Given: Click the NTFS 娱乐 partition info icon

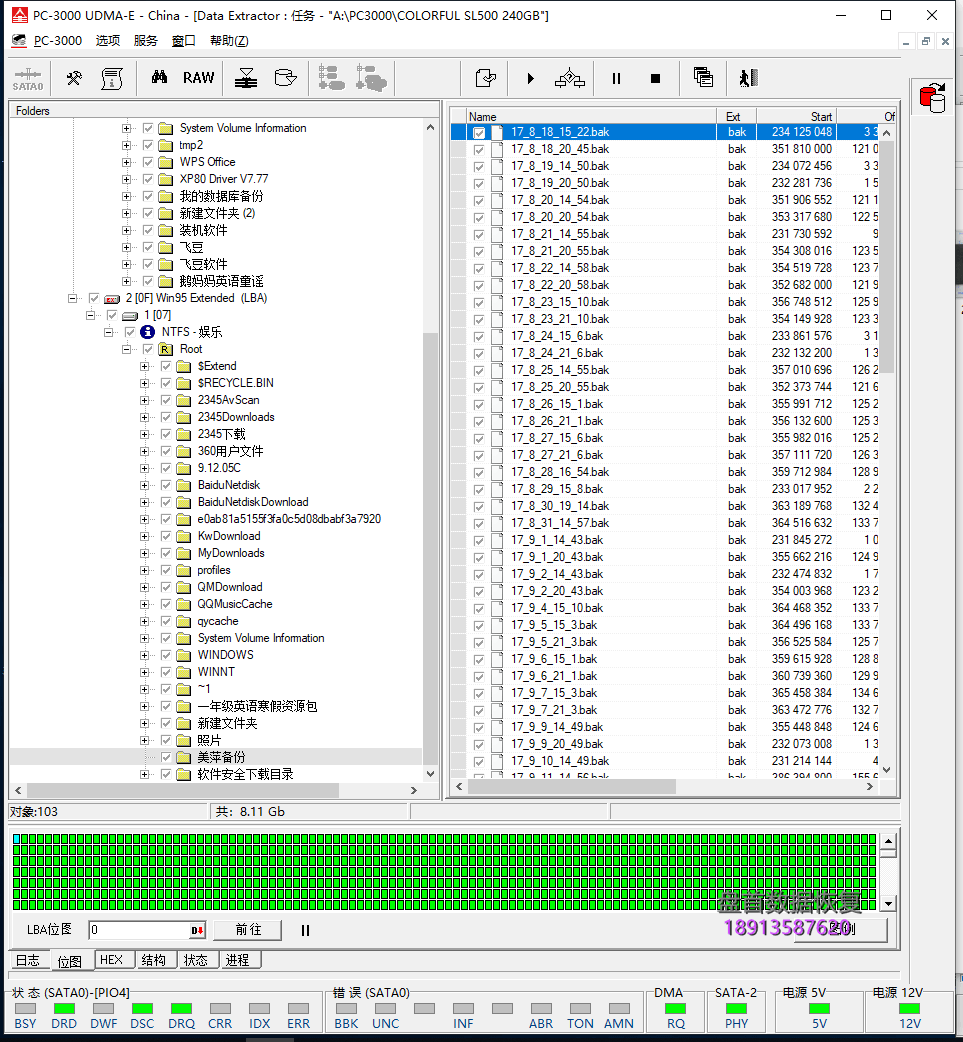Looking at the screenshot, I should (148, 332).
